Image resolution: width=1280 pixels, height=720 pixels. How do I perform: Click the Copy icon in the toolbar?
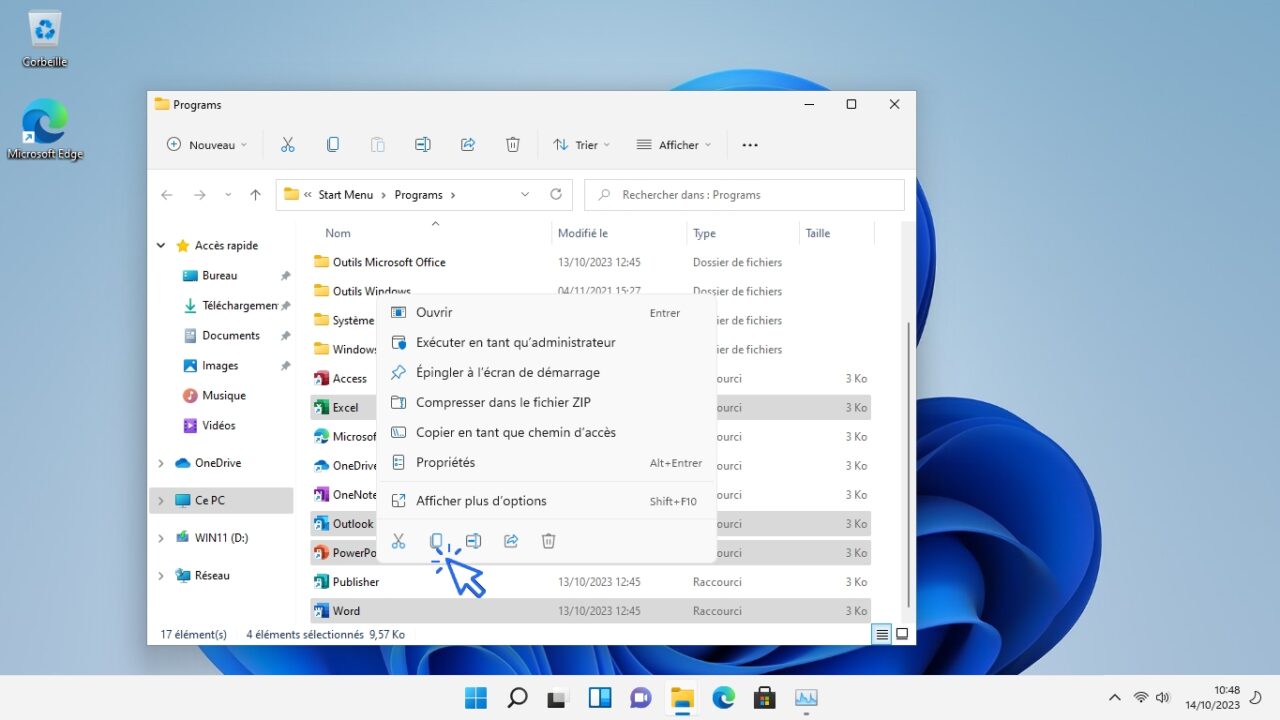click(332, 144)
